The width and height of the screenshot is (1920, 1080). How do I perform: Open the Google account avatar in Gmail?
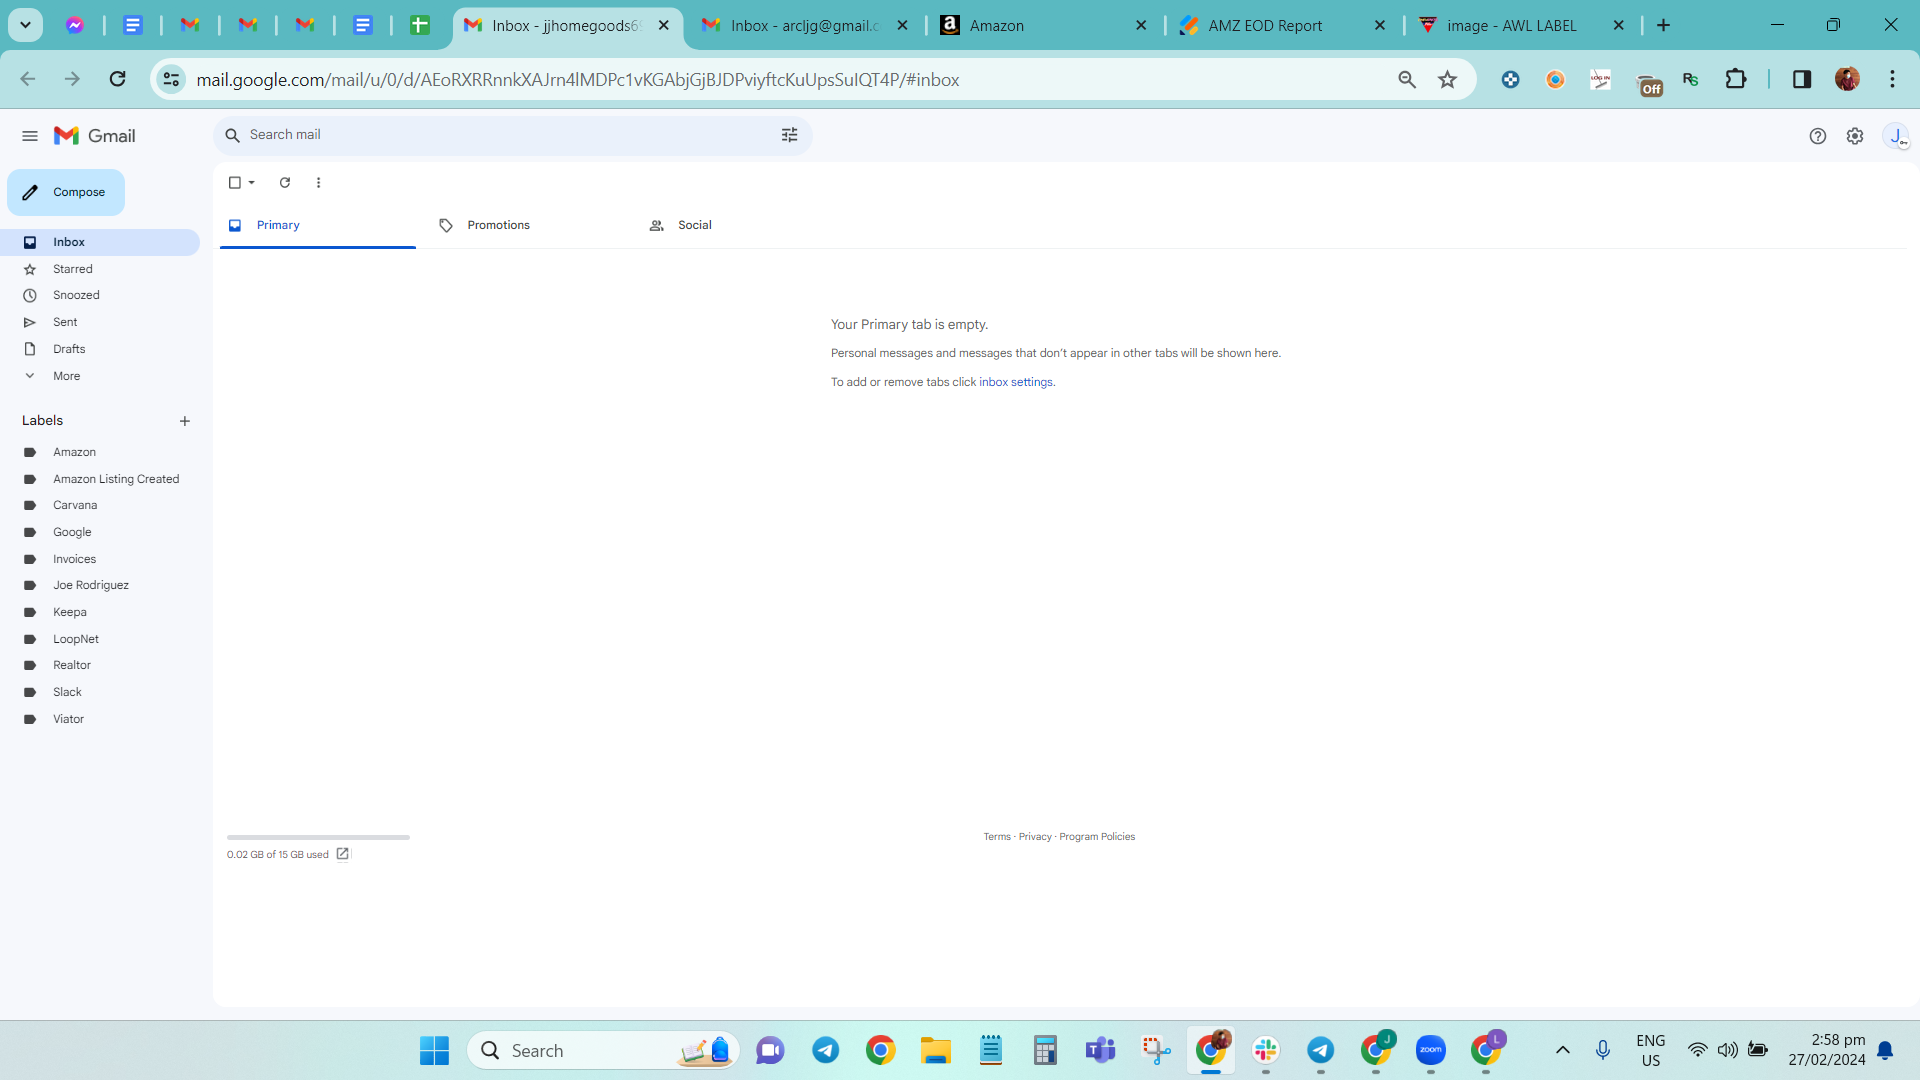(x=1896, y=136)
